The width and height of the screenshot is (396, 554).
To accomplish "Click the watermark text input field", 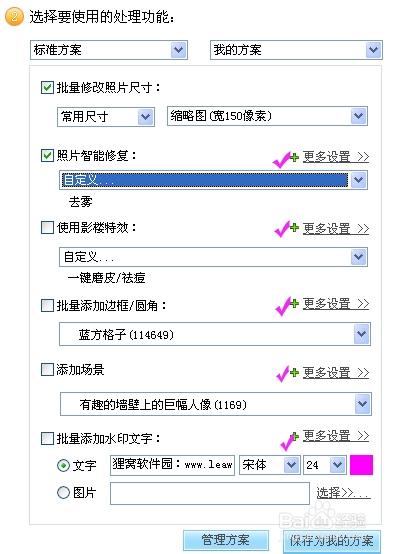I will (172, 465).
